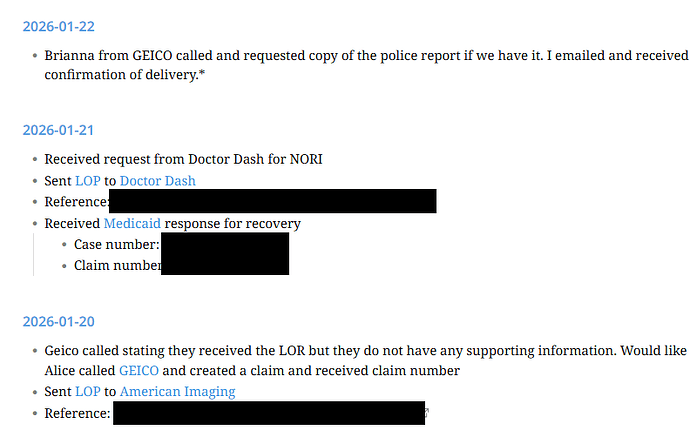Select bullet next to Claim number
Screen dimensions: 690x437
64,266
